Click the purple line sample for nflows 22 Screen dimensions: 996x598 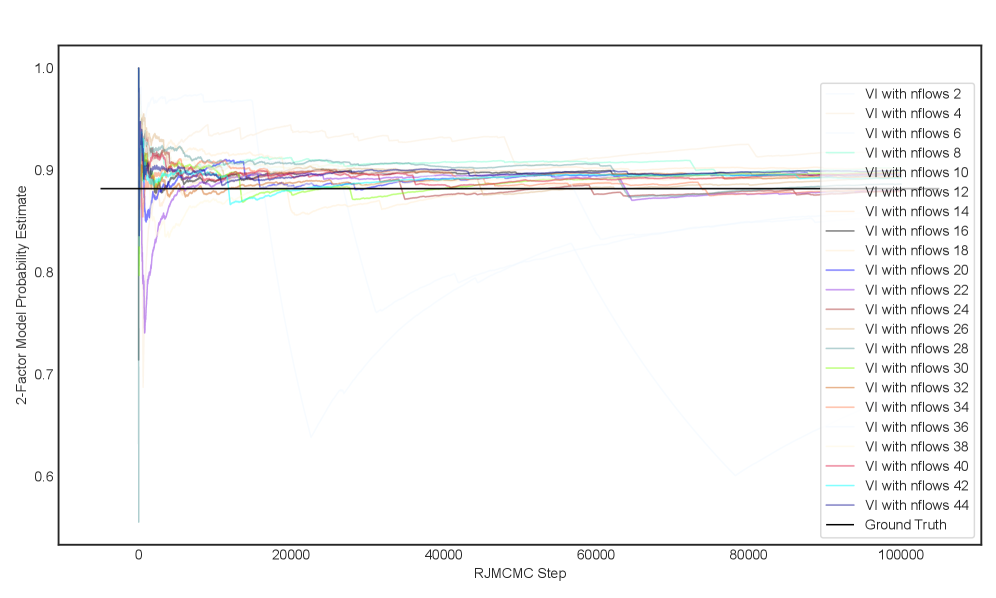[x=840, y=290]
